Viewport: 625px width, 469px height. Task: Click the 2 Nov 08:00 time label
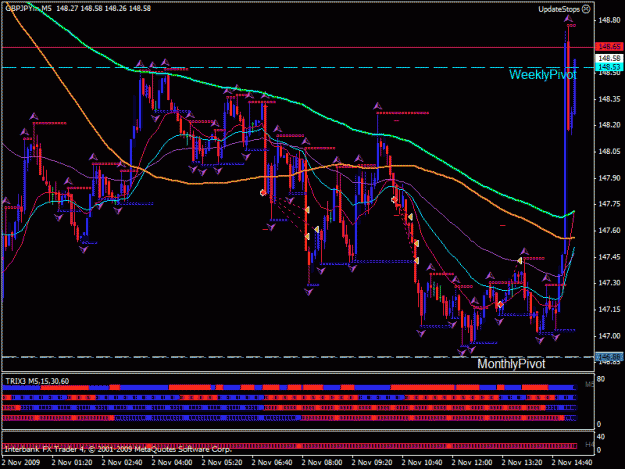point(322,463)
